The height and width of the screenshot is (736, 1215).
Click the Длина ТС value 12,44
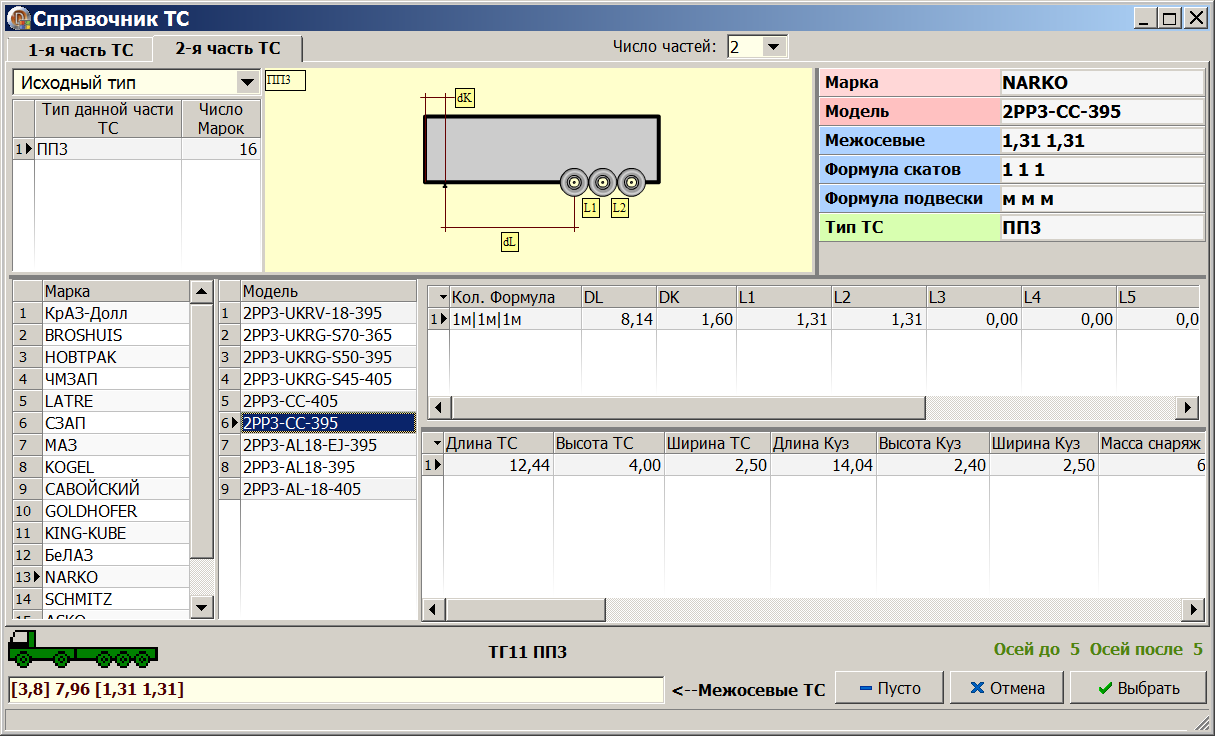point(498,465)
